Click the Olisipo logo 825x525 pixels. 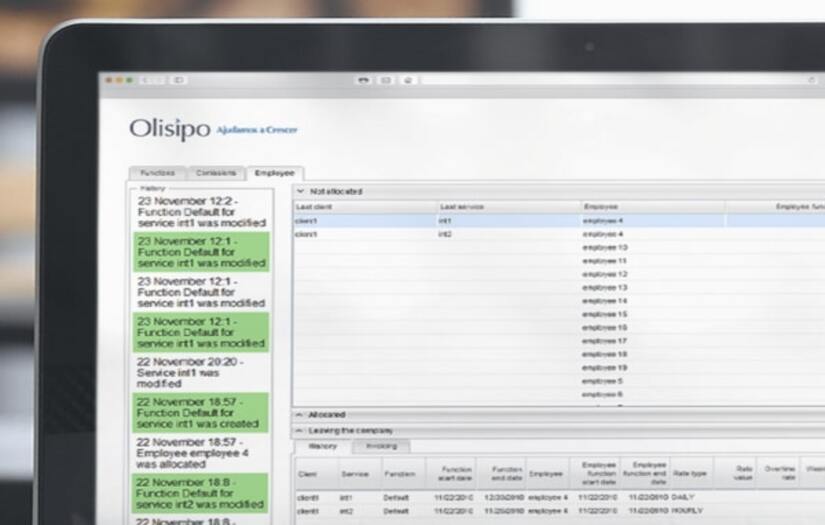point(169,129)
